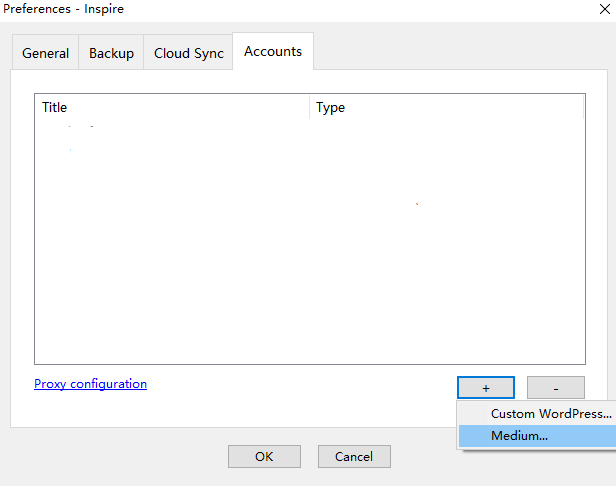Switch to the General tab
616x486 pixels.
[46, 54]
